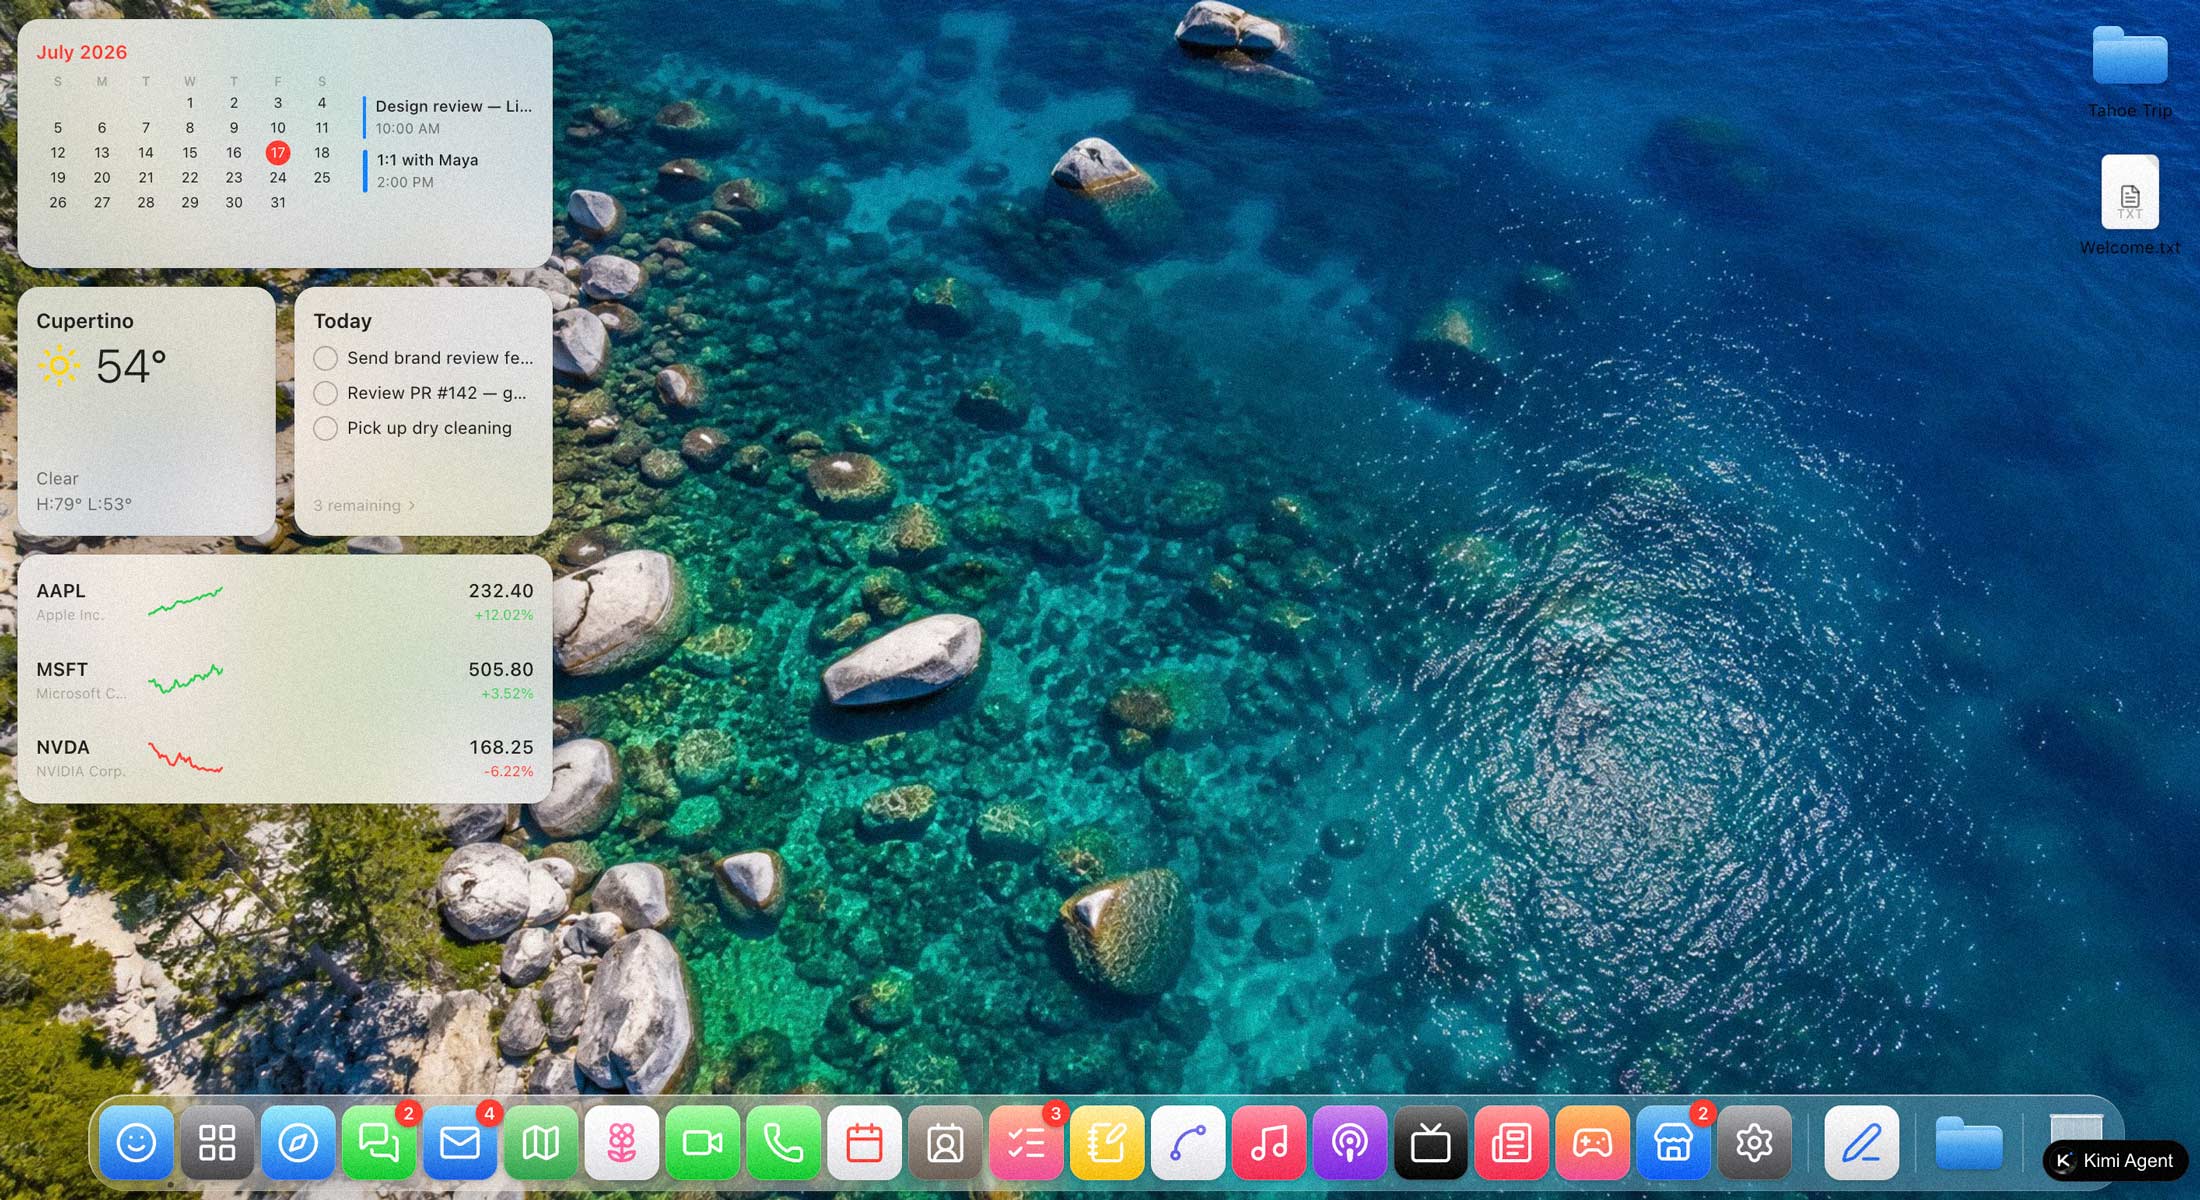
Task: Open Cupertino title in weather widget
Action: coord(85,321)
